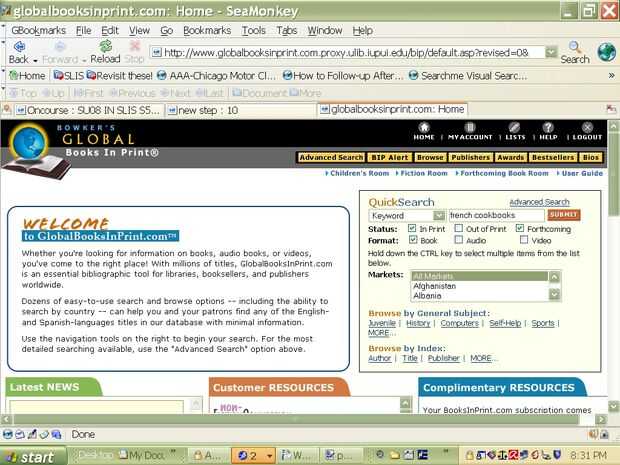Open the URL bar history dropdown arrow
The height and width of the screenshot is (465, 620).
click(x=551, y=52)
